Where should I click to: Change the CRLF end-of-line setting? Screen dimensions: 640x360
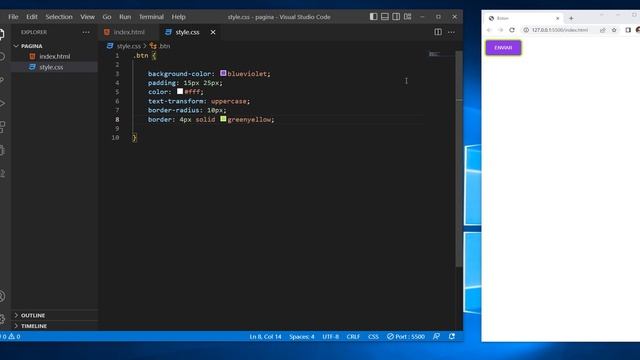353,336
